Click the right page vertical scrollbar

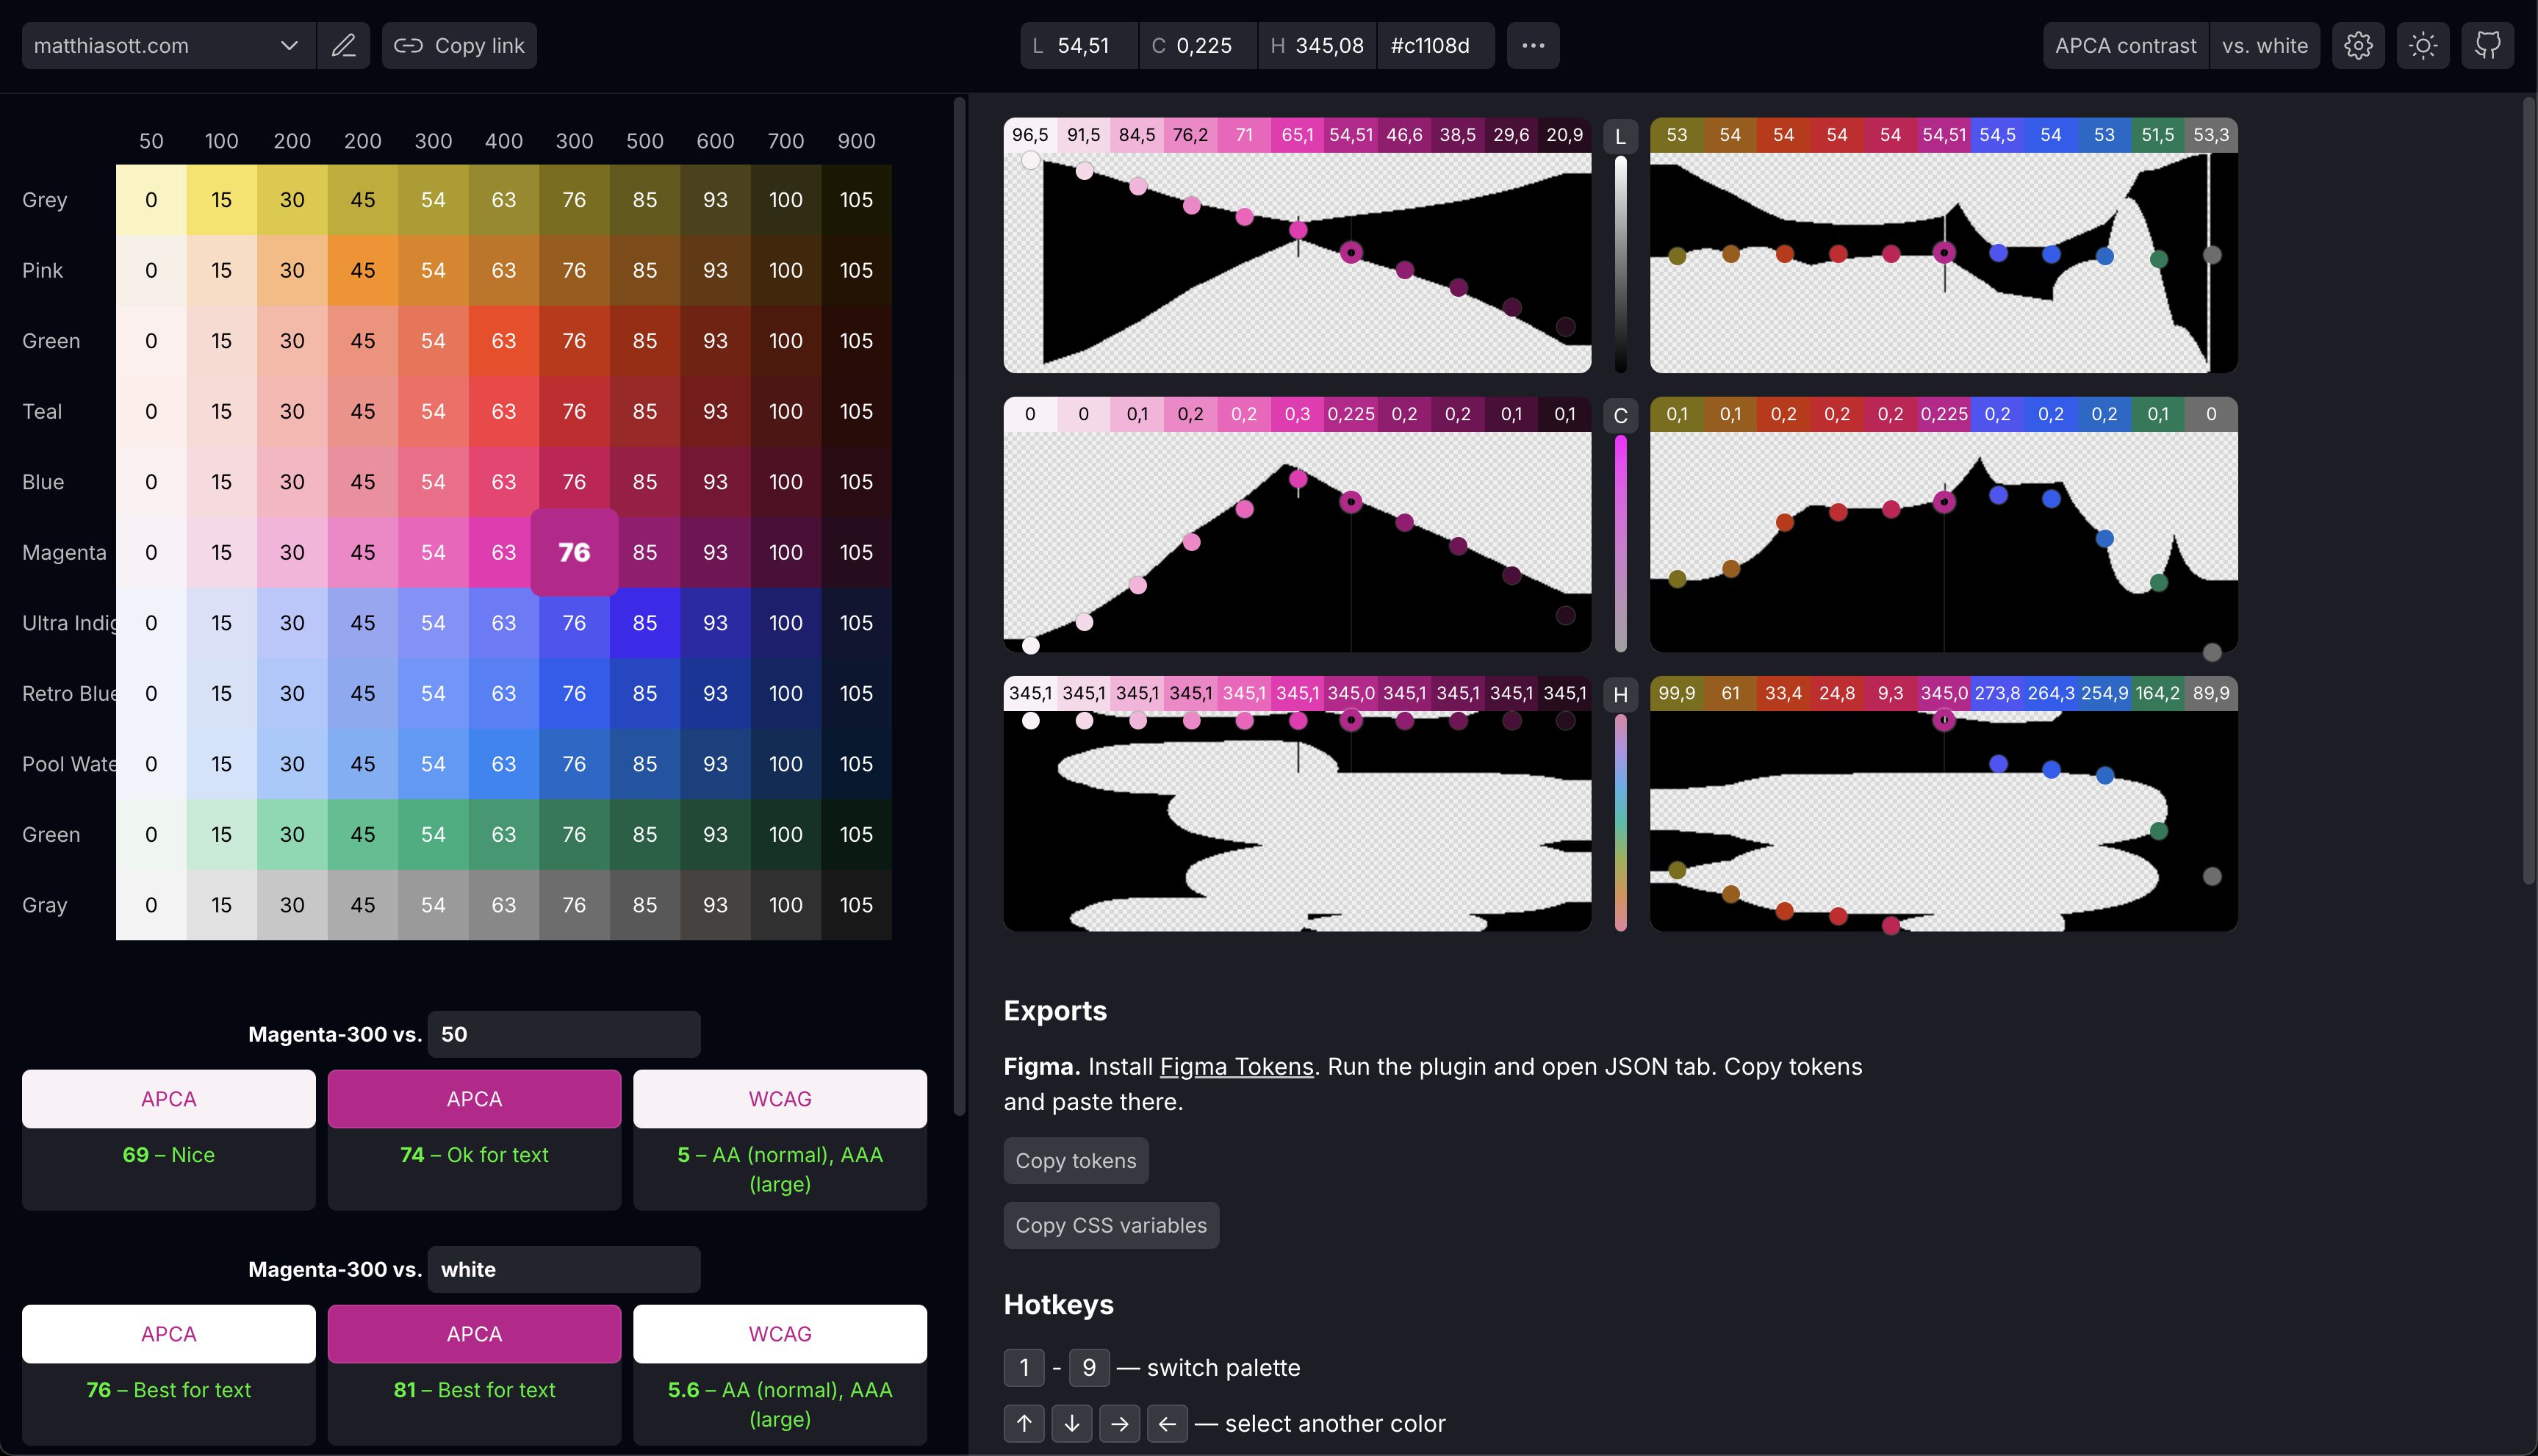[2529, 490]
